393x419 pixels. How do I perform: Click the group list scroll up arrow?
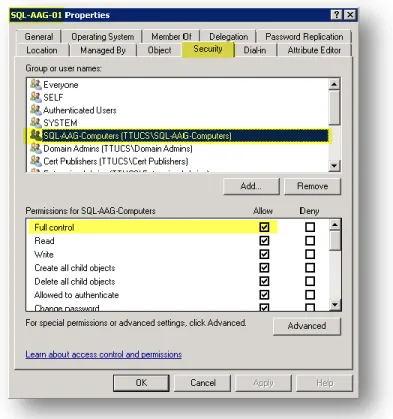click(334, 84)
